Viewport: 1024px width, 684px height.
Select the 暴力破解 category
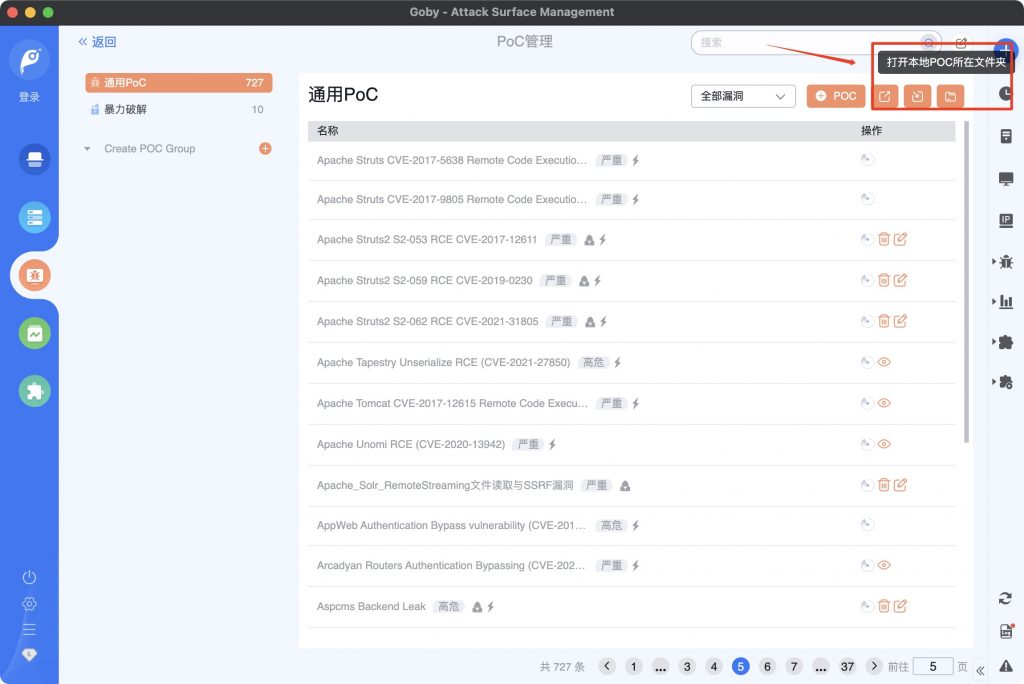click(179, 109)
